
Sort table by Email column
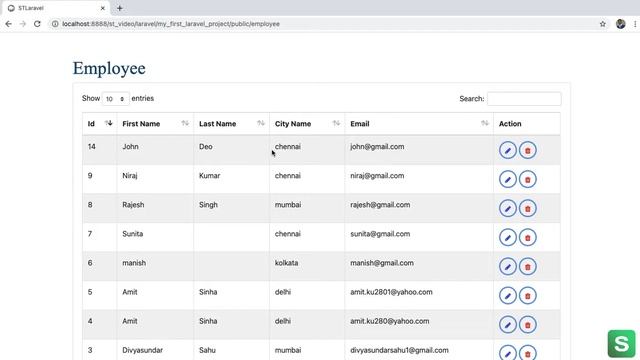[x=419, y=124]
